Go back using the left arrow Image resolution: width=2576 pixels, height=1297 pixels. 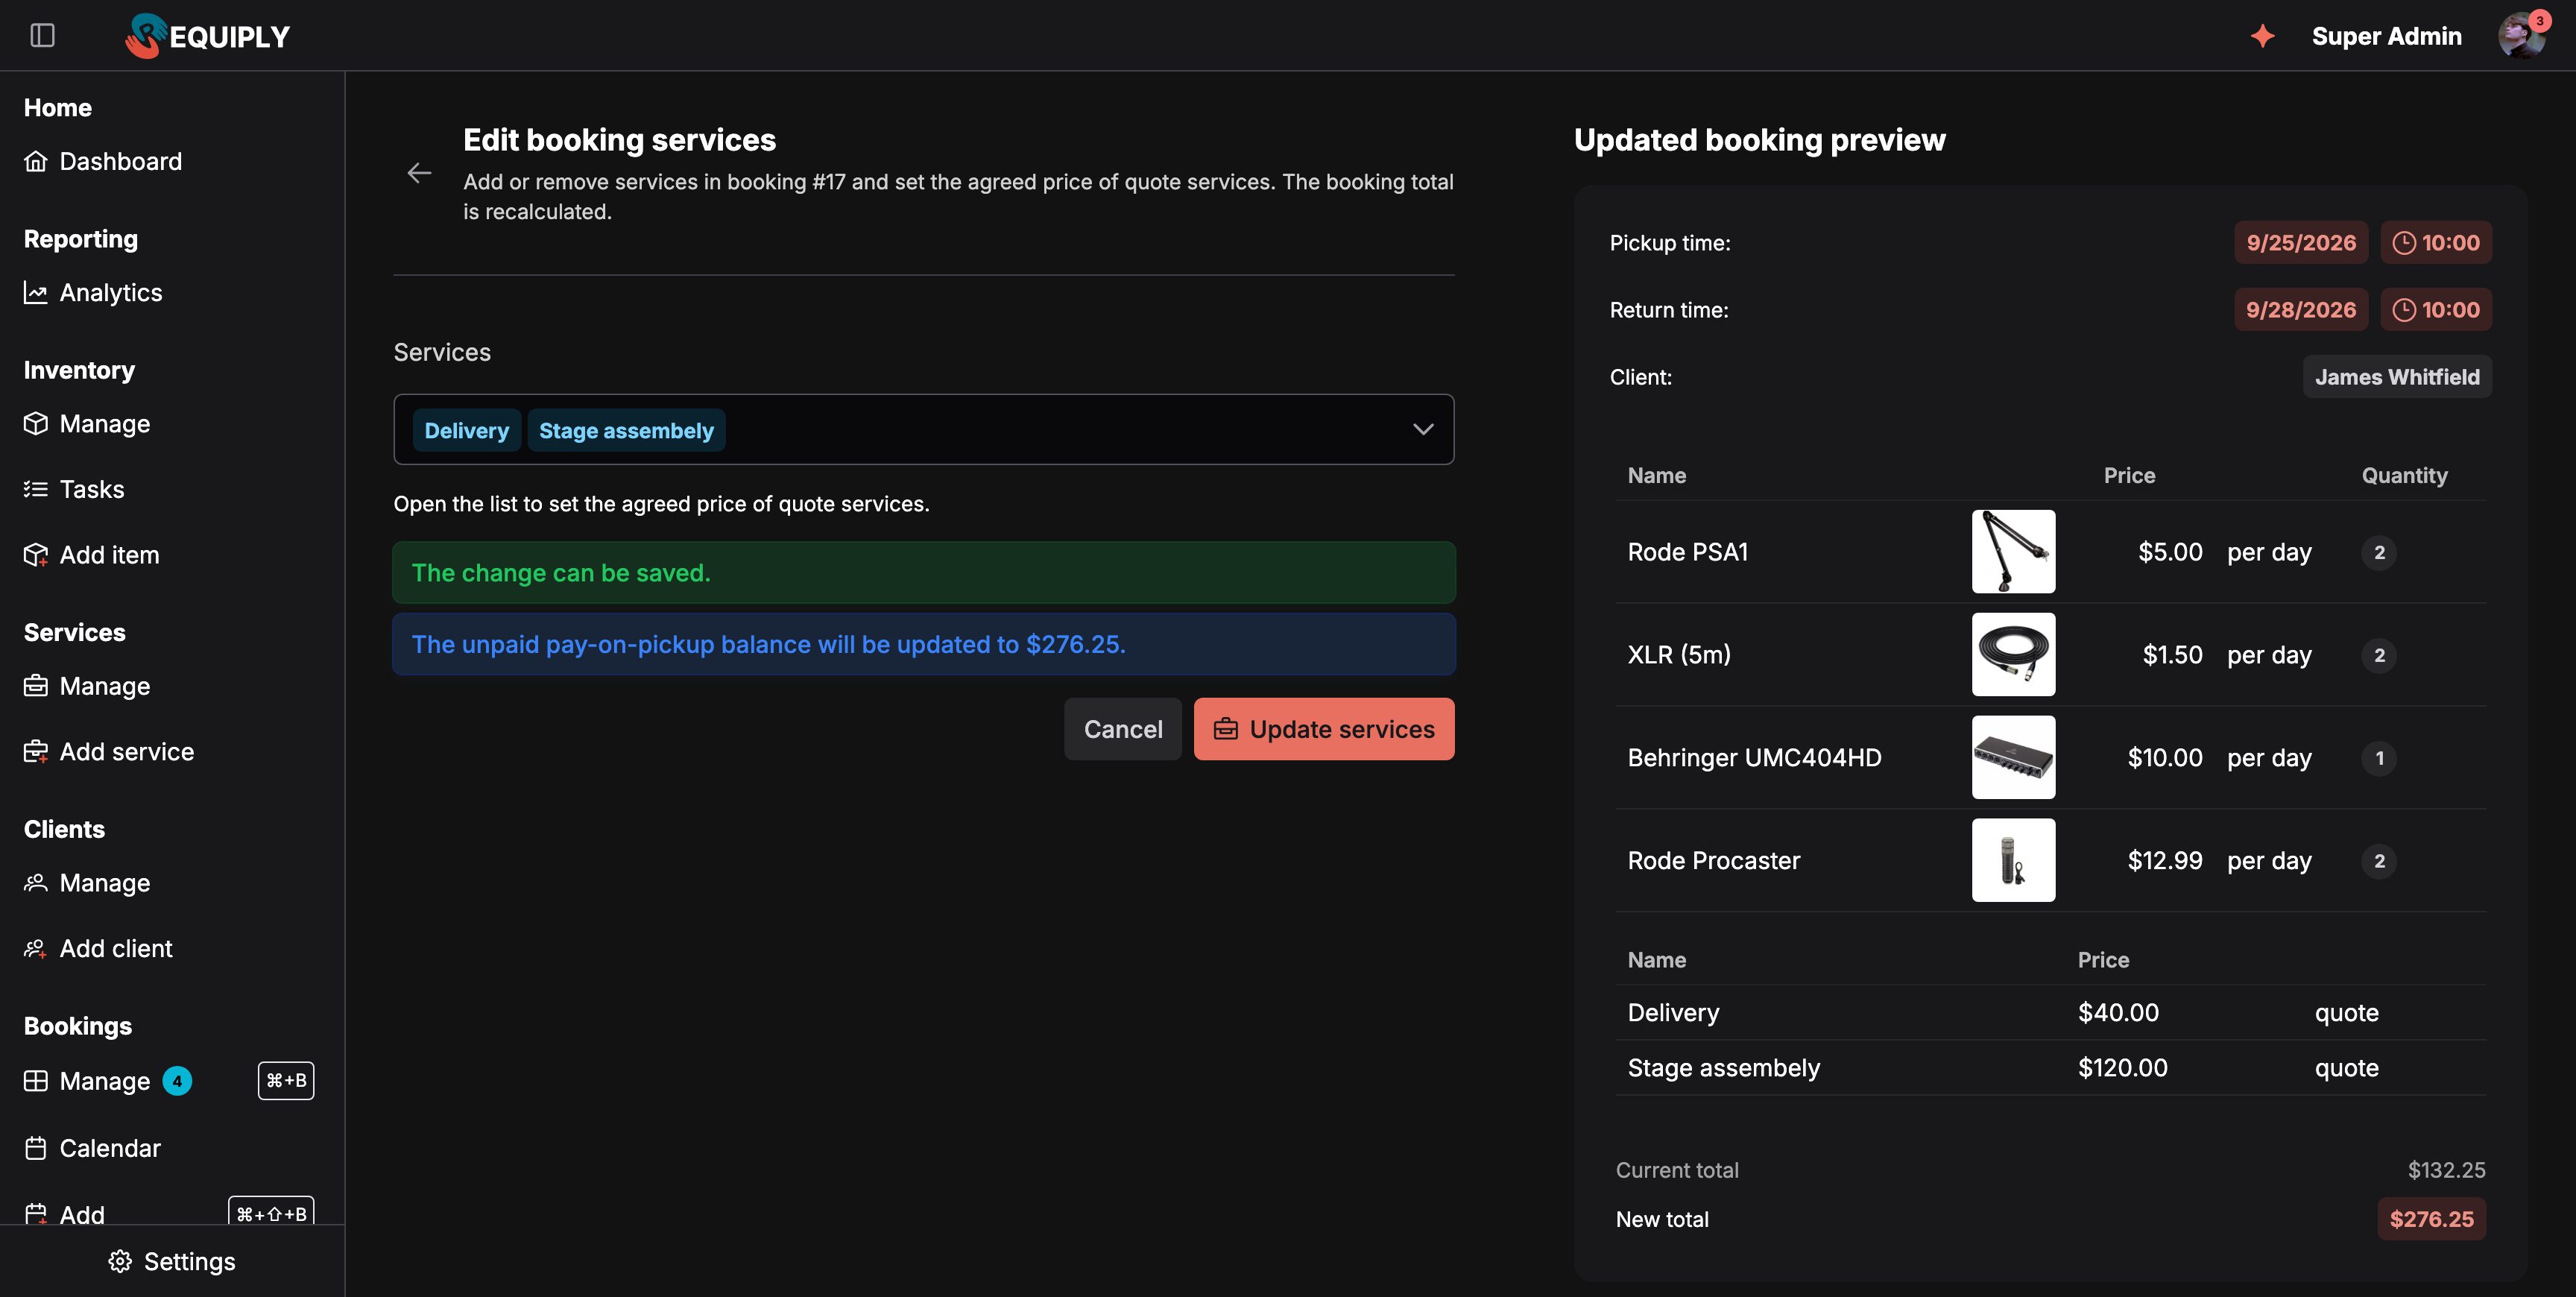(x=419, y=173)
